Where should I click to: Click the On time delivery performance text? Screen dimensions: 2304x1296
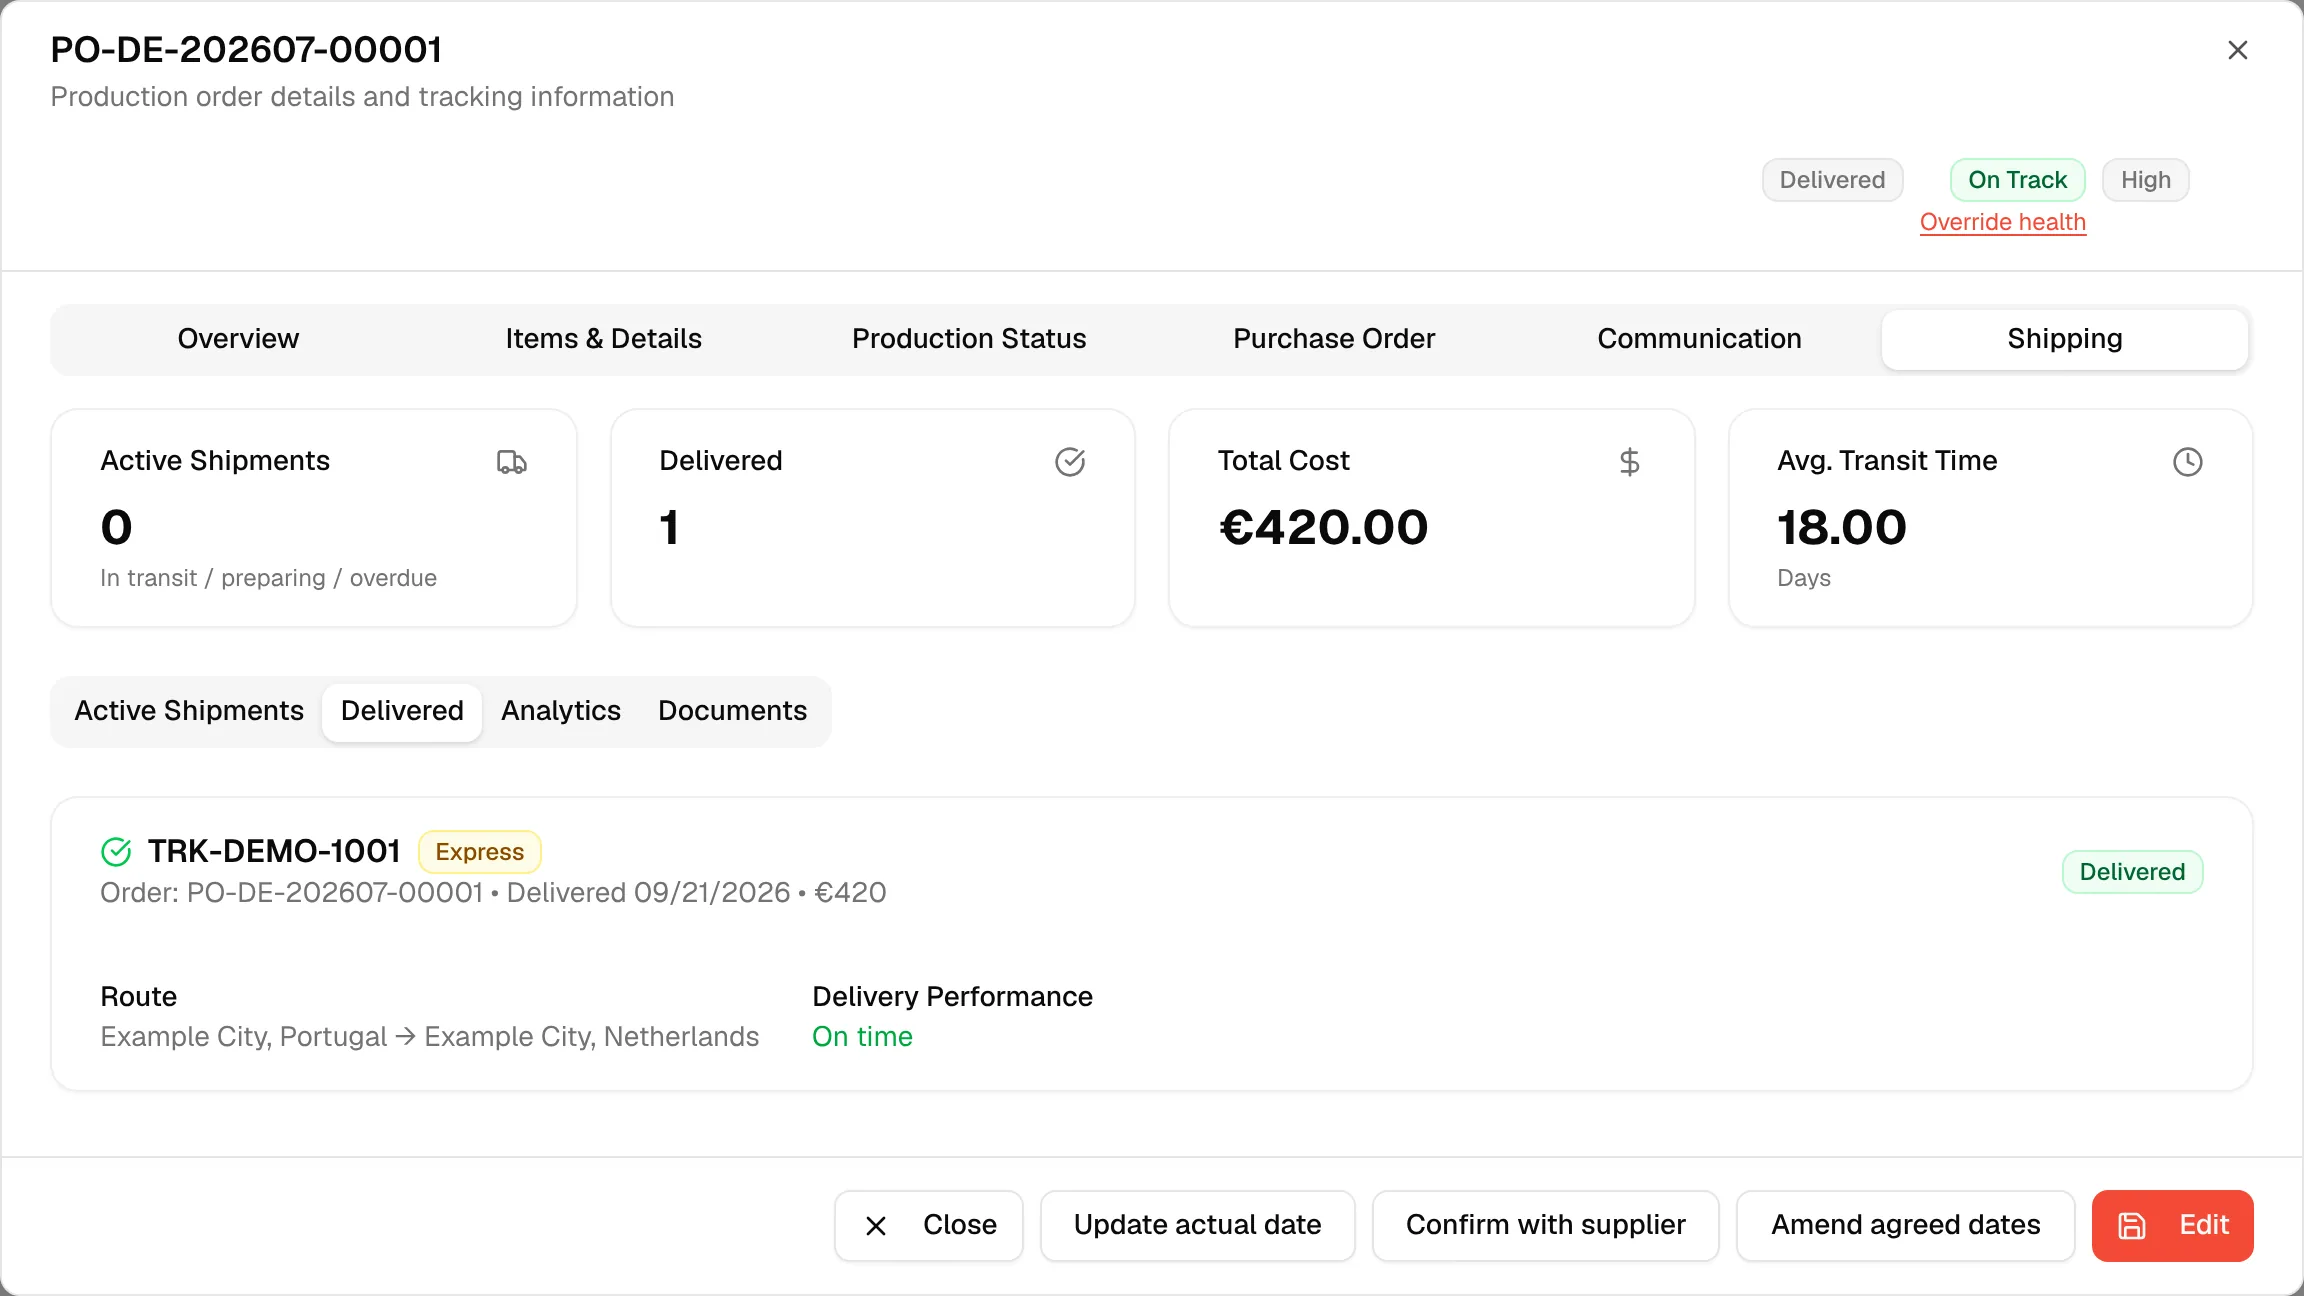(862, 1037)
